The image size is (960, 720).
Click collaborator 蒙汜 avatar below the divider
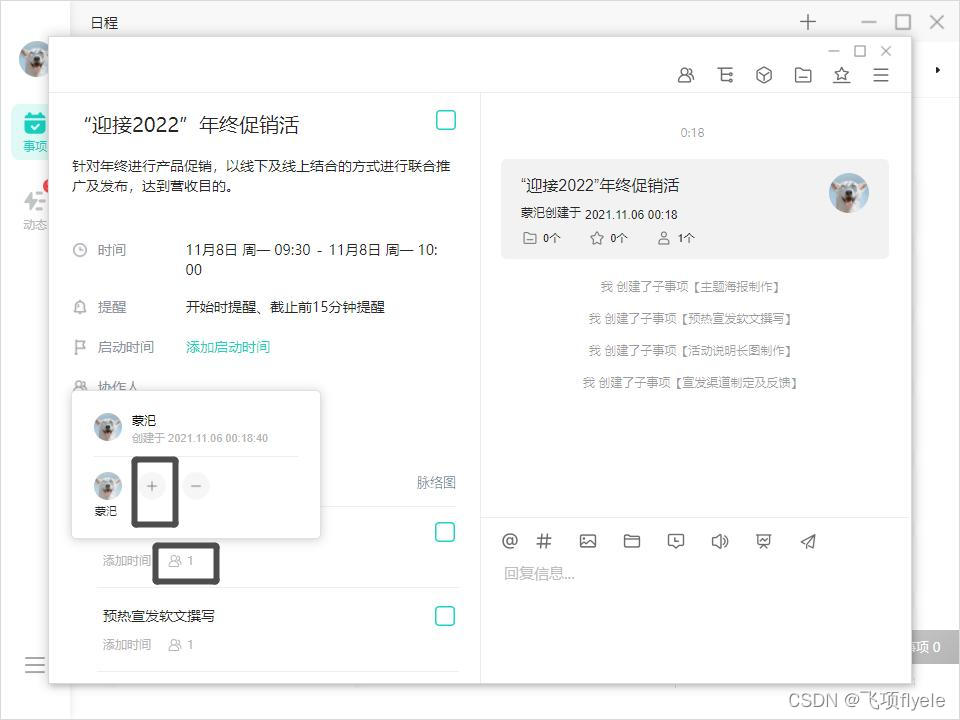[108, 486]
